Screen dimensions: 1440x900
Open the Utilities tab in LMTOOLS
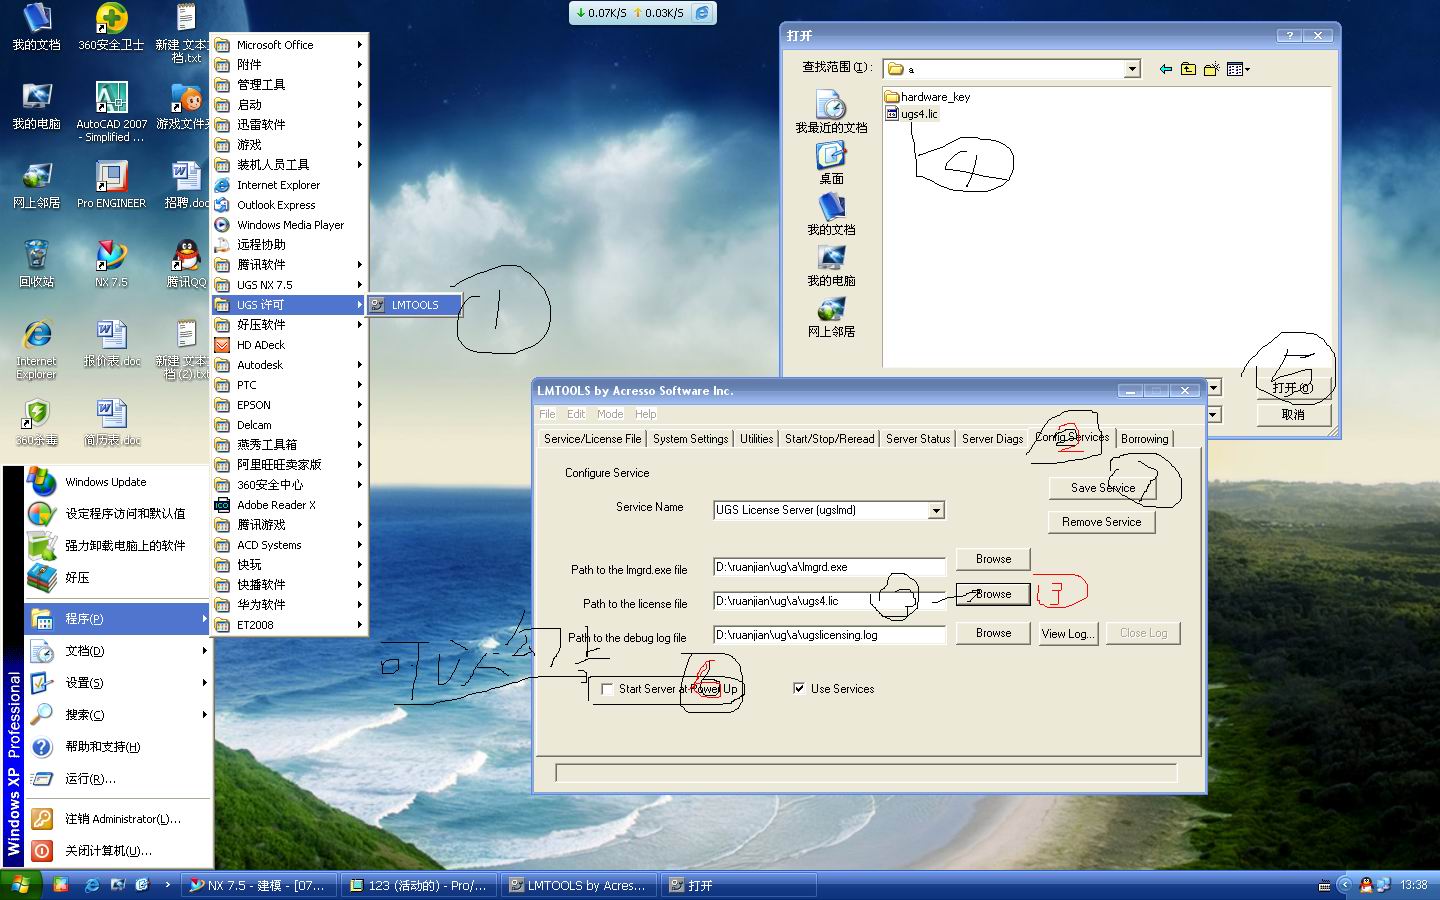756,439
